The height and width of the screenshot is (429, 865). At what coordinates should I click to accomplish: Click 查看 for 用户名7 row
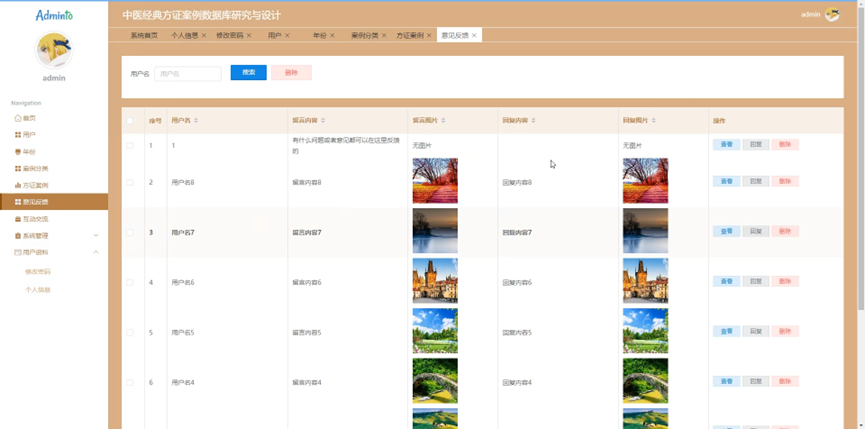[727, 232]
